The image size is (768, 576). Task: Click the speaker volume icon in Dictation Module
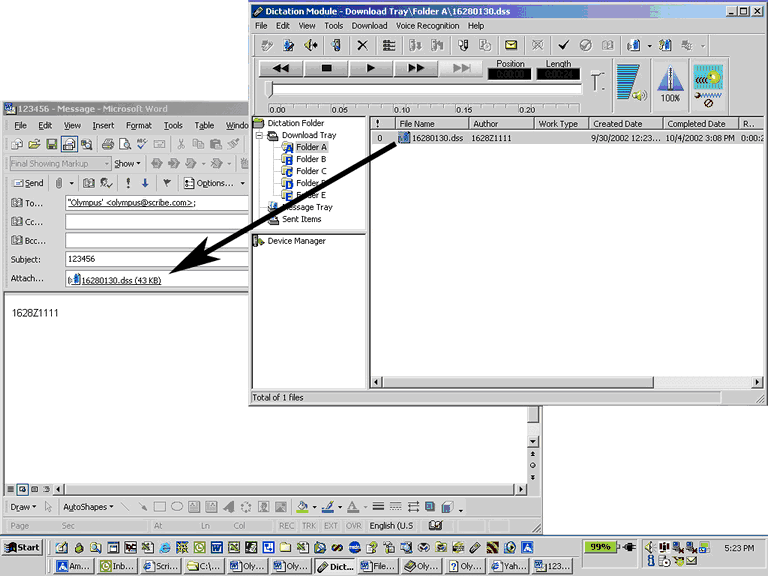click(631, 82)
